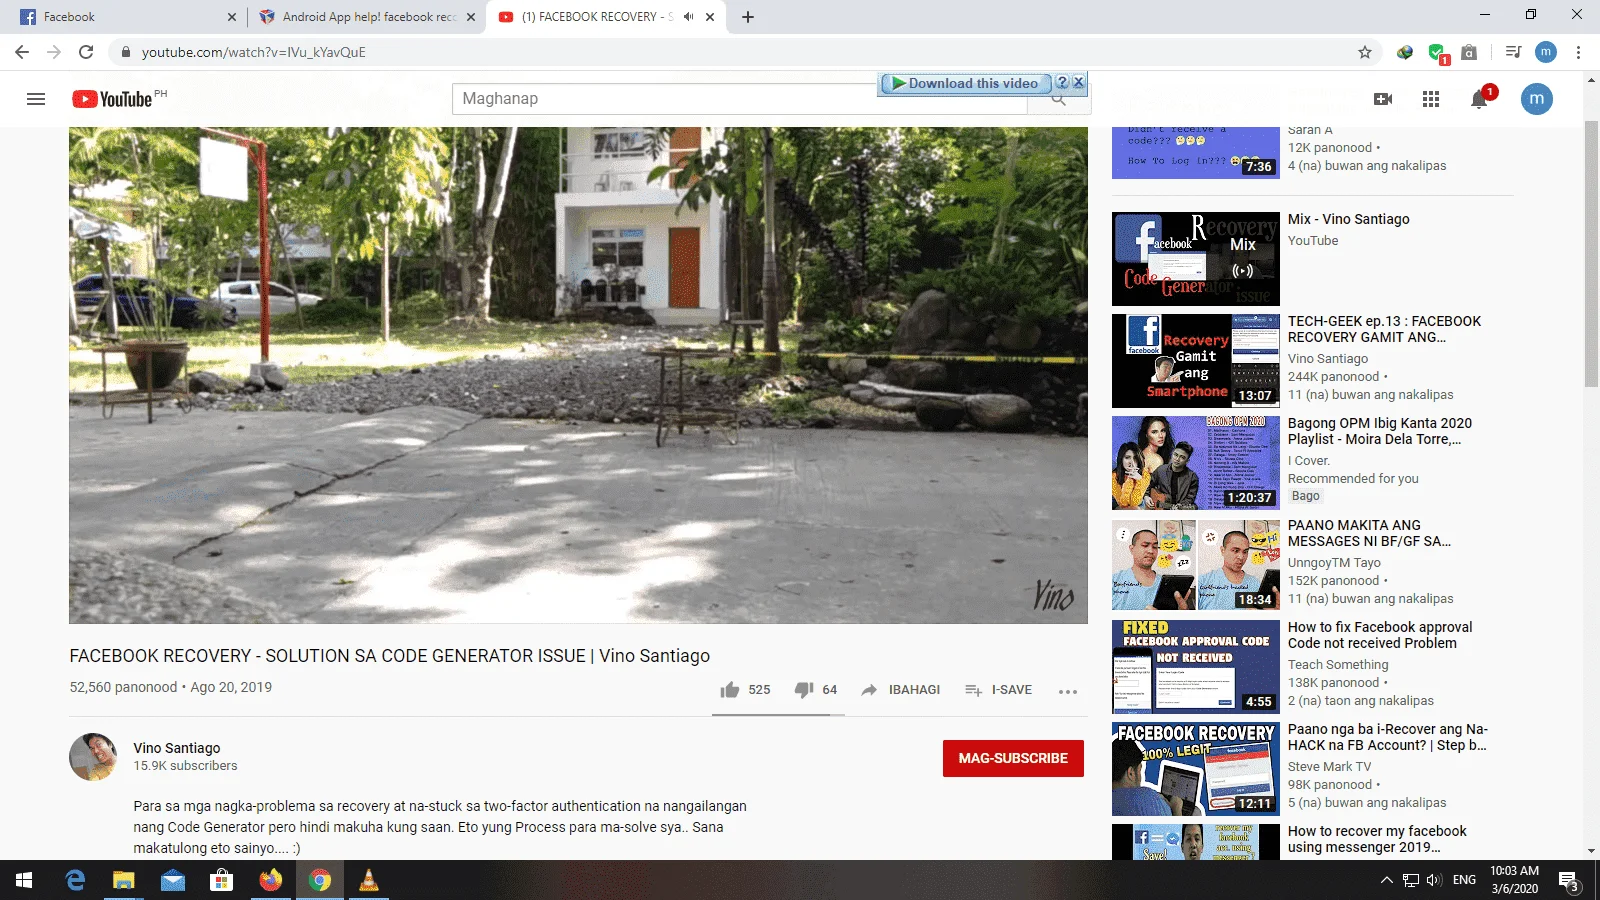This screenshot has height=900, width=1600.
Task: Click the I-SAVE playlist add icon
Action: click(974, 690)
